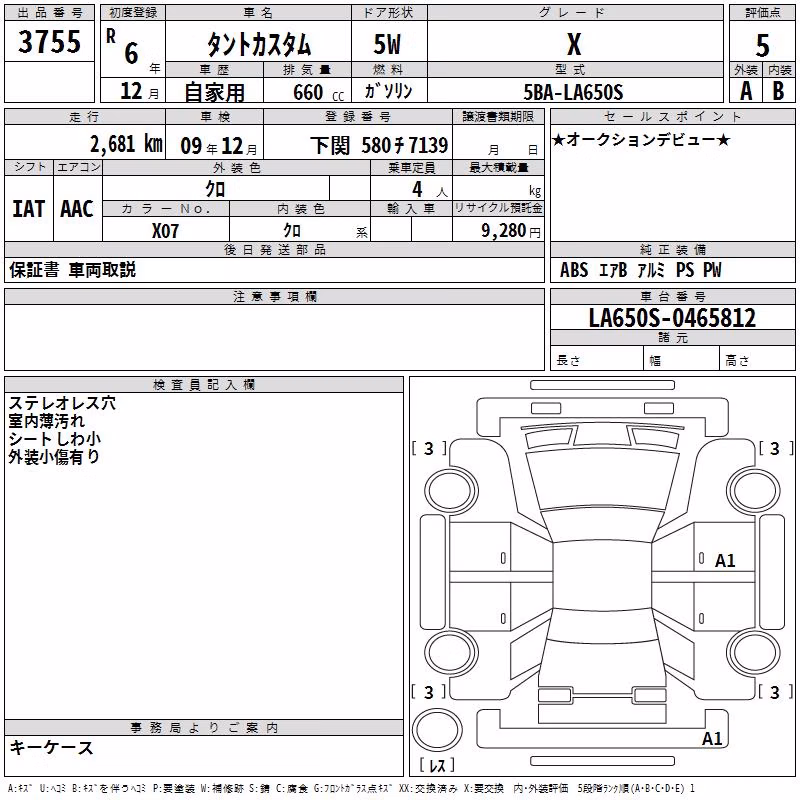
Task: Click the inspector note ステレオレス穴
Action: [x=62, y=403]
